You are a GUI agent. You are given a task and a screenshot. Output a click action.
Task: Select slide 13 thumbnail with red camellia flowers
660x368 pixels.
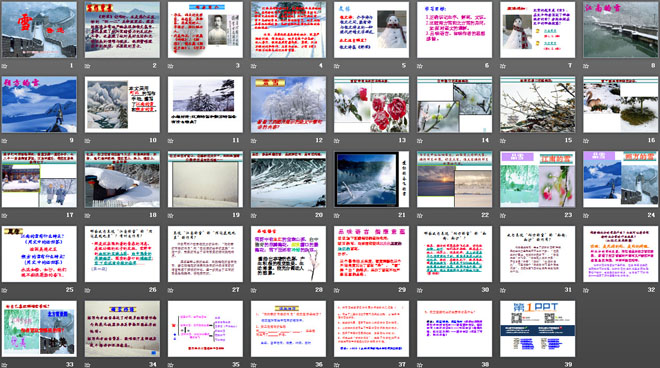coord(371,104)
